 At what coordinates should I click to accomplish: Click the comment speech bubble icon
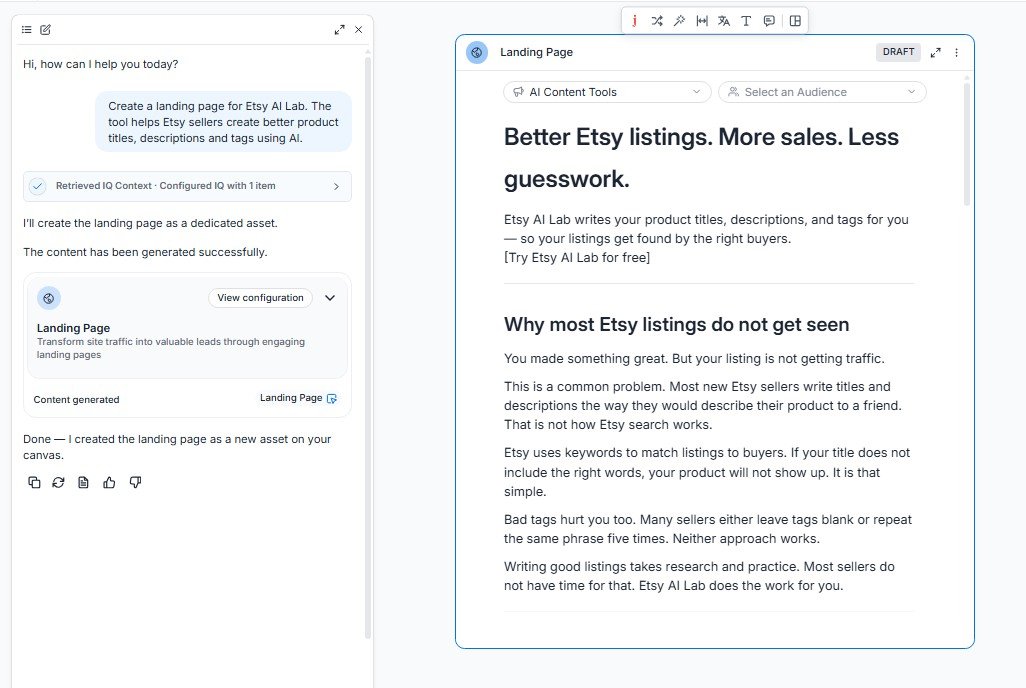769,21
